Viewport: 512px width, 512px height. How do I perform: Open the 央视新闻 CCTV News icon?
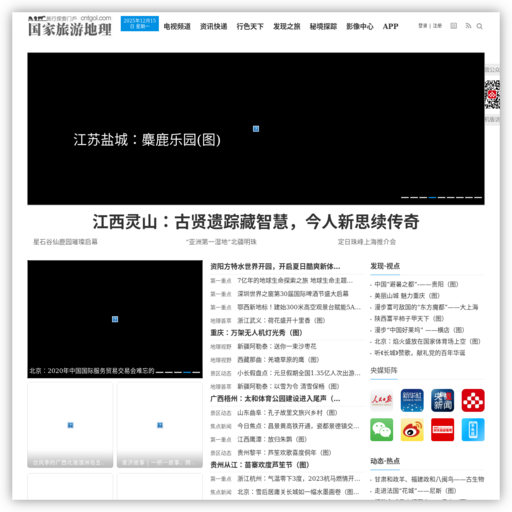click(x=442, y=400)
